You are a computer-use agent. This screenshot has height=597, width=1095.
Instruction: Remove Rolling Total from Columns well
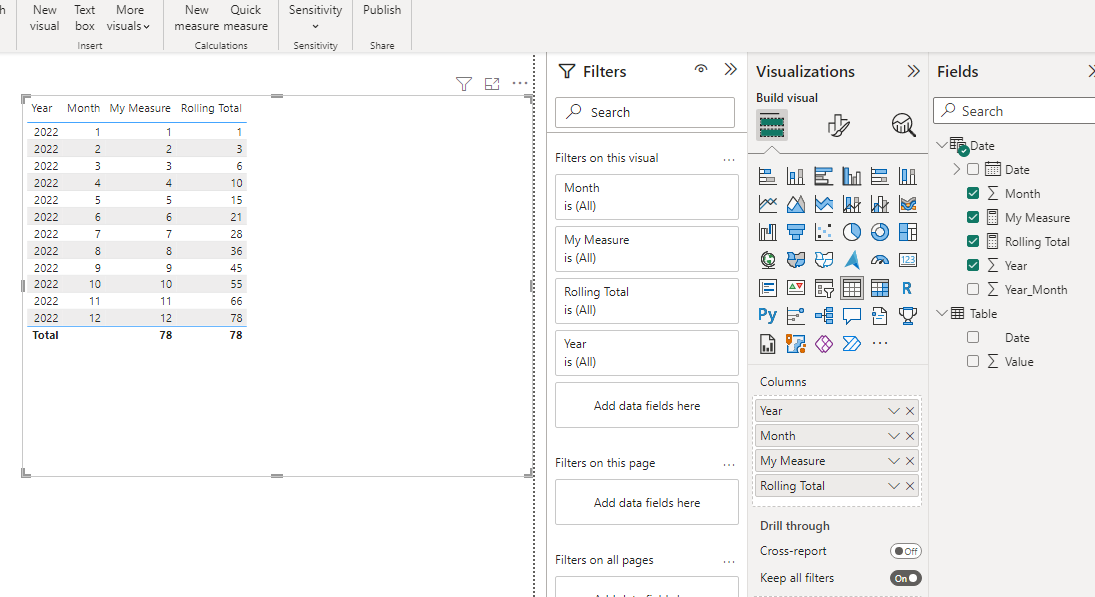910,486
